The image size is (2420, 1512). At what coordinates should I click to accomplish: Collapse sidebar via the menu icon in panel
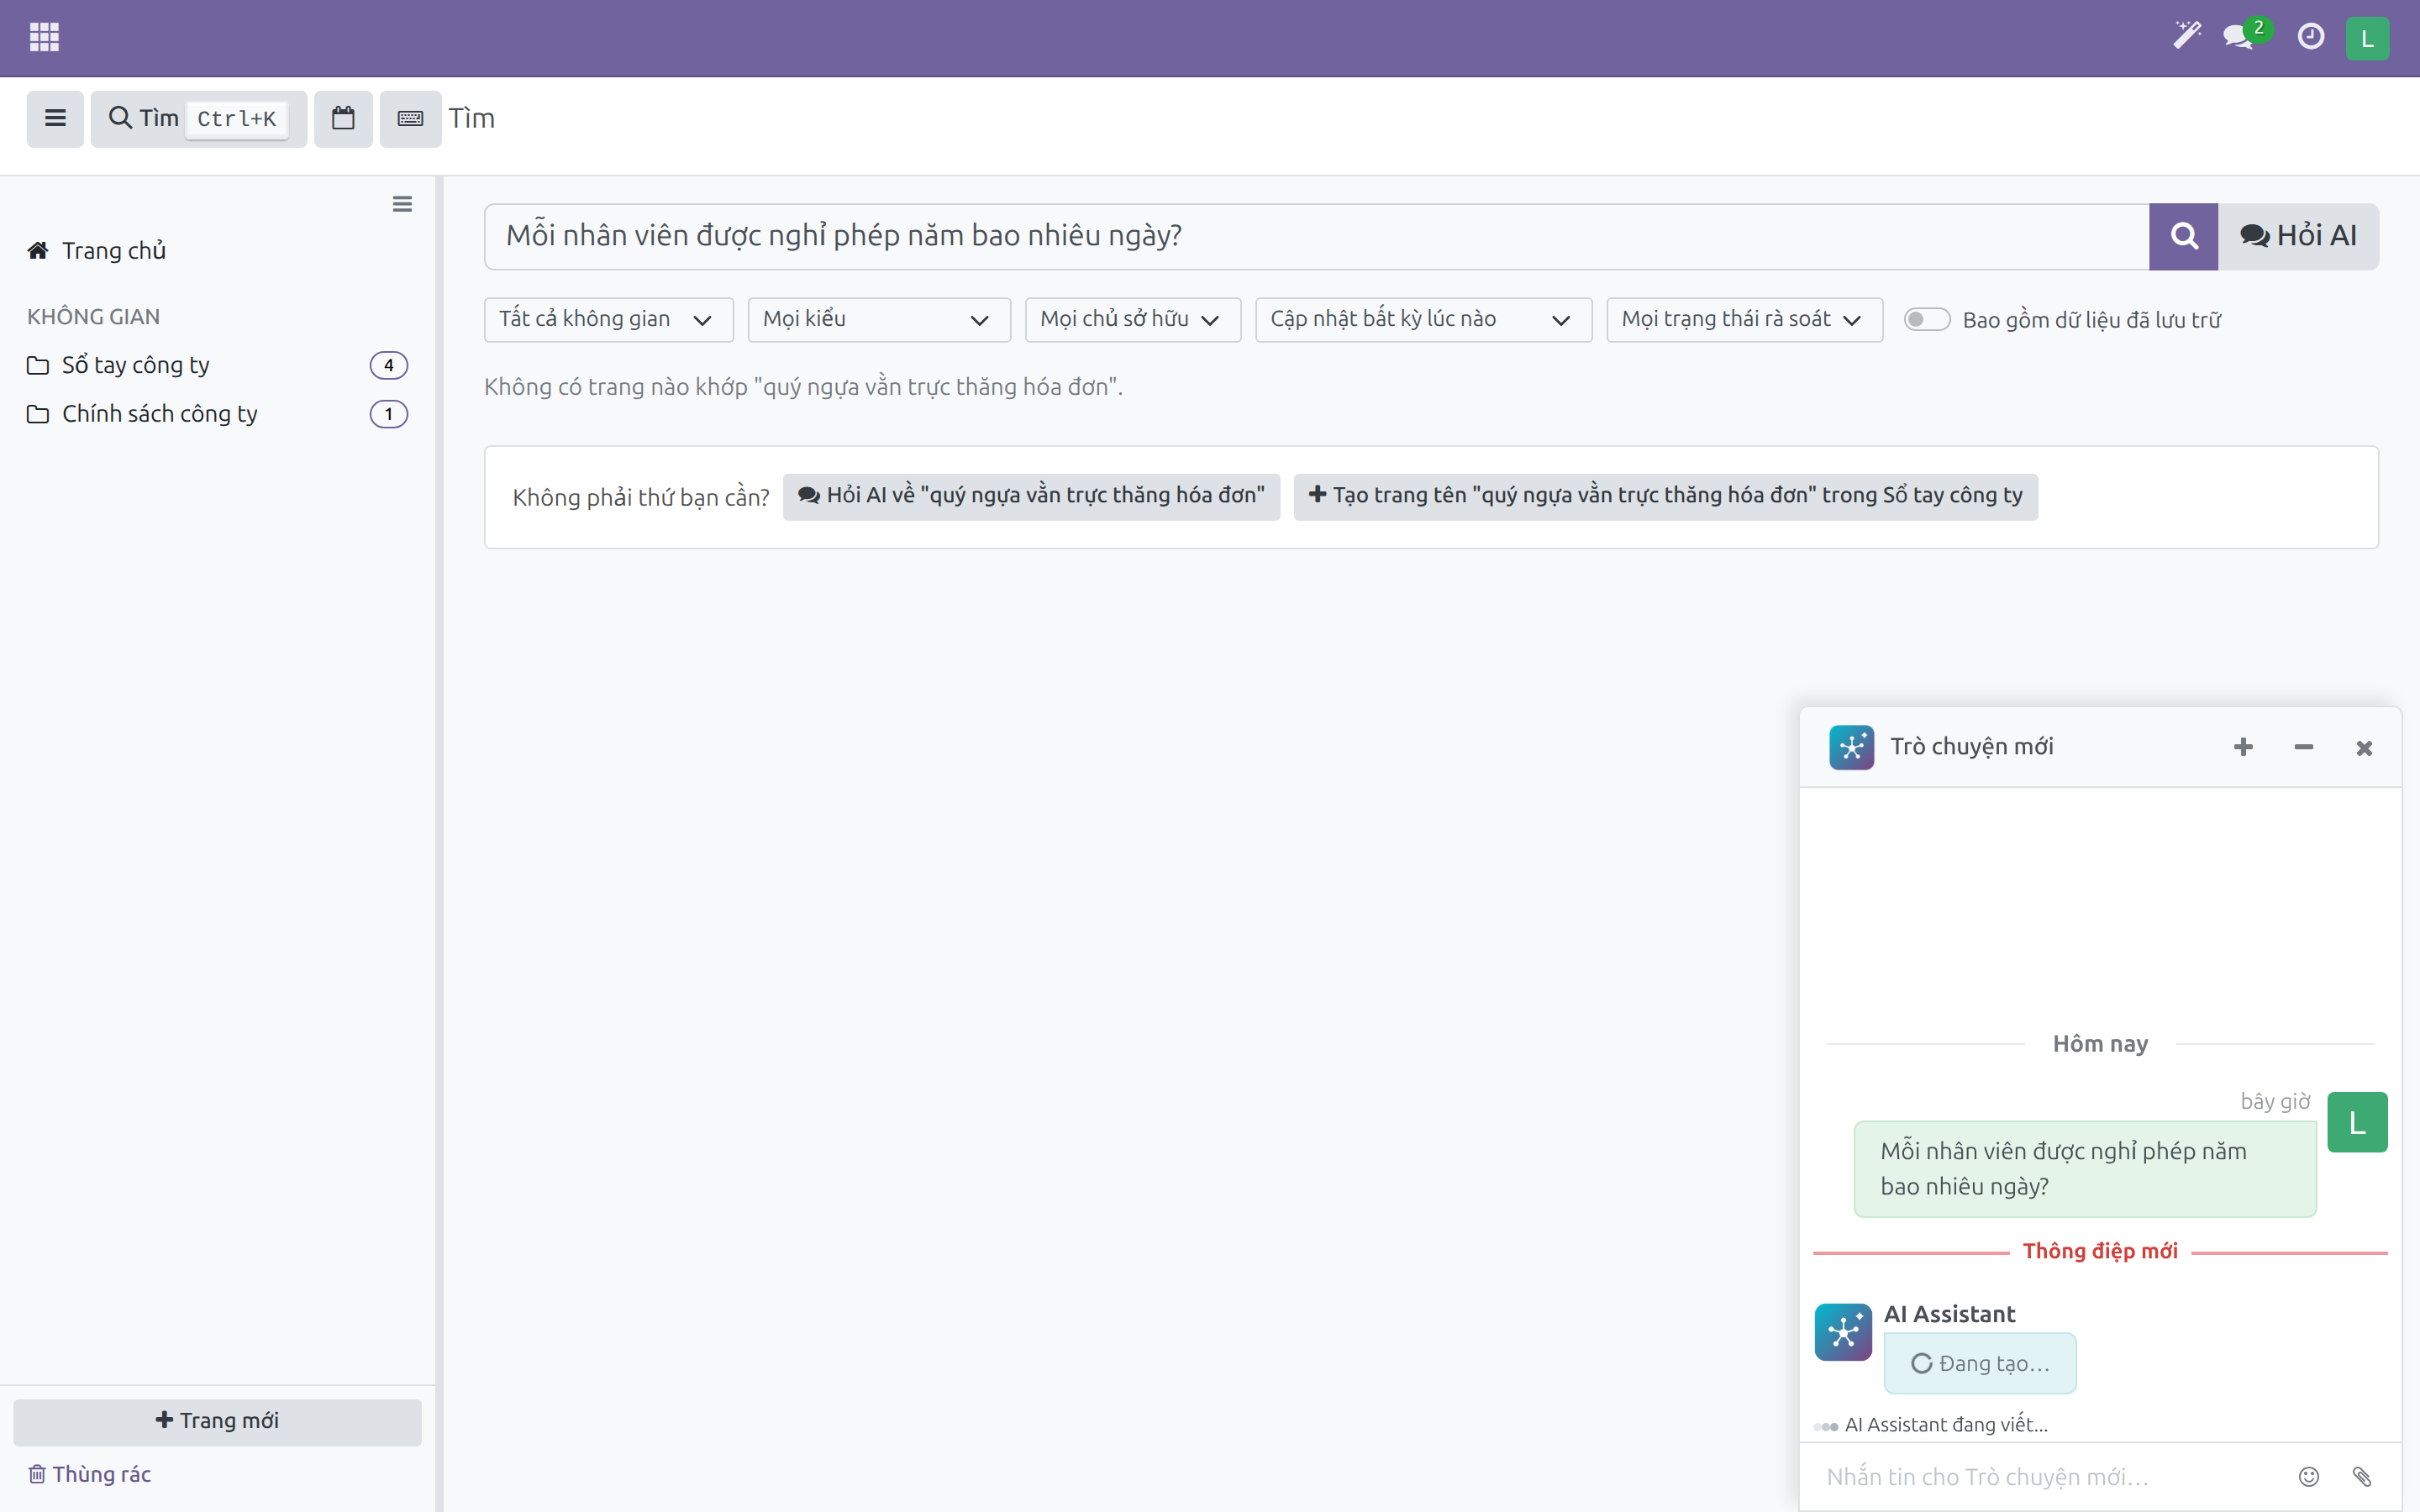coord(402,204)
